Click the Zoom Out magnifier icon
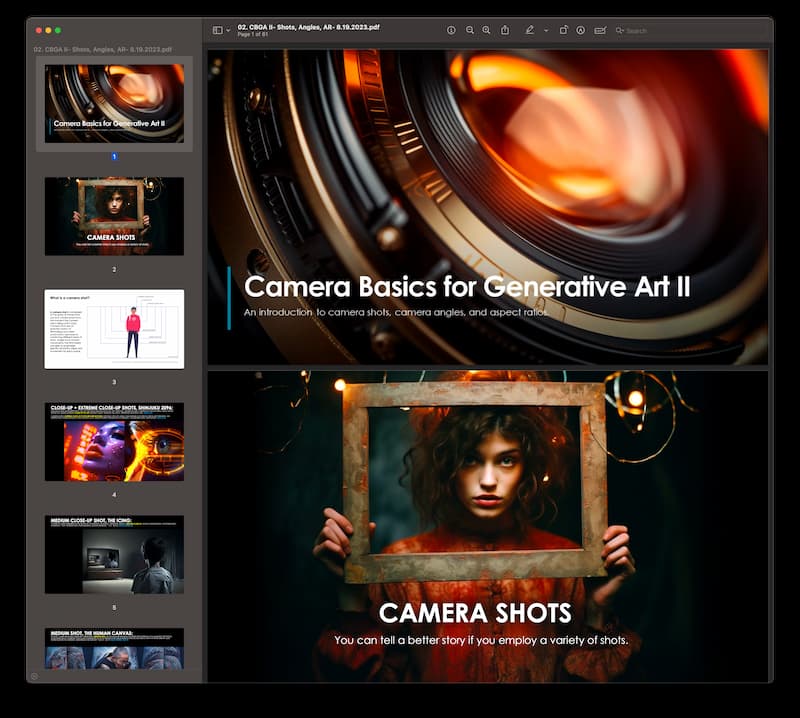This screenshot has height=718, width=800. tap(470, 30)
